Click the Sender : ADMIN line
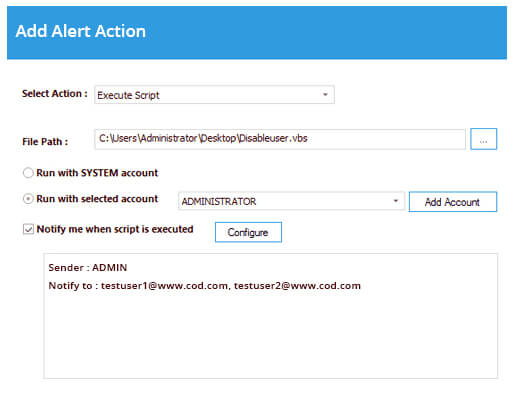This screenshot has width=515, height=402. [x=88, y=268]
